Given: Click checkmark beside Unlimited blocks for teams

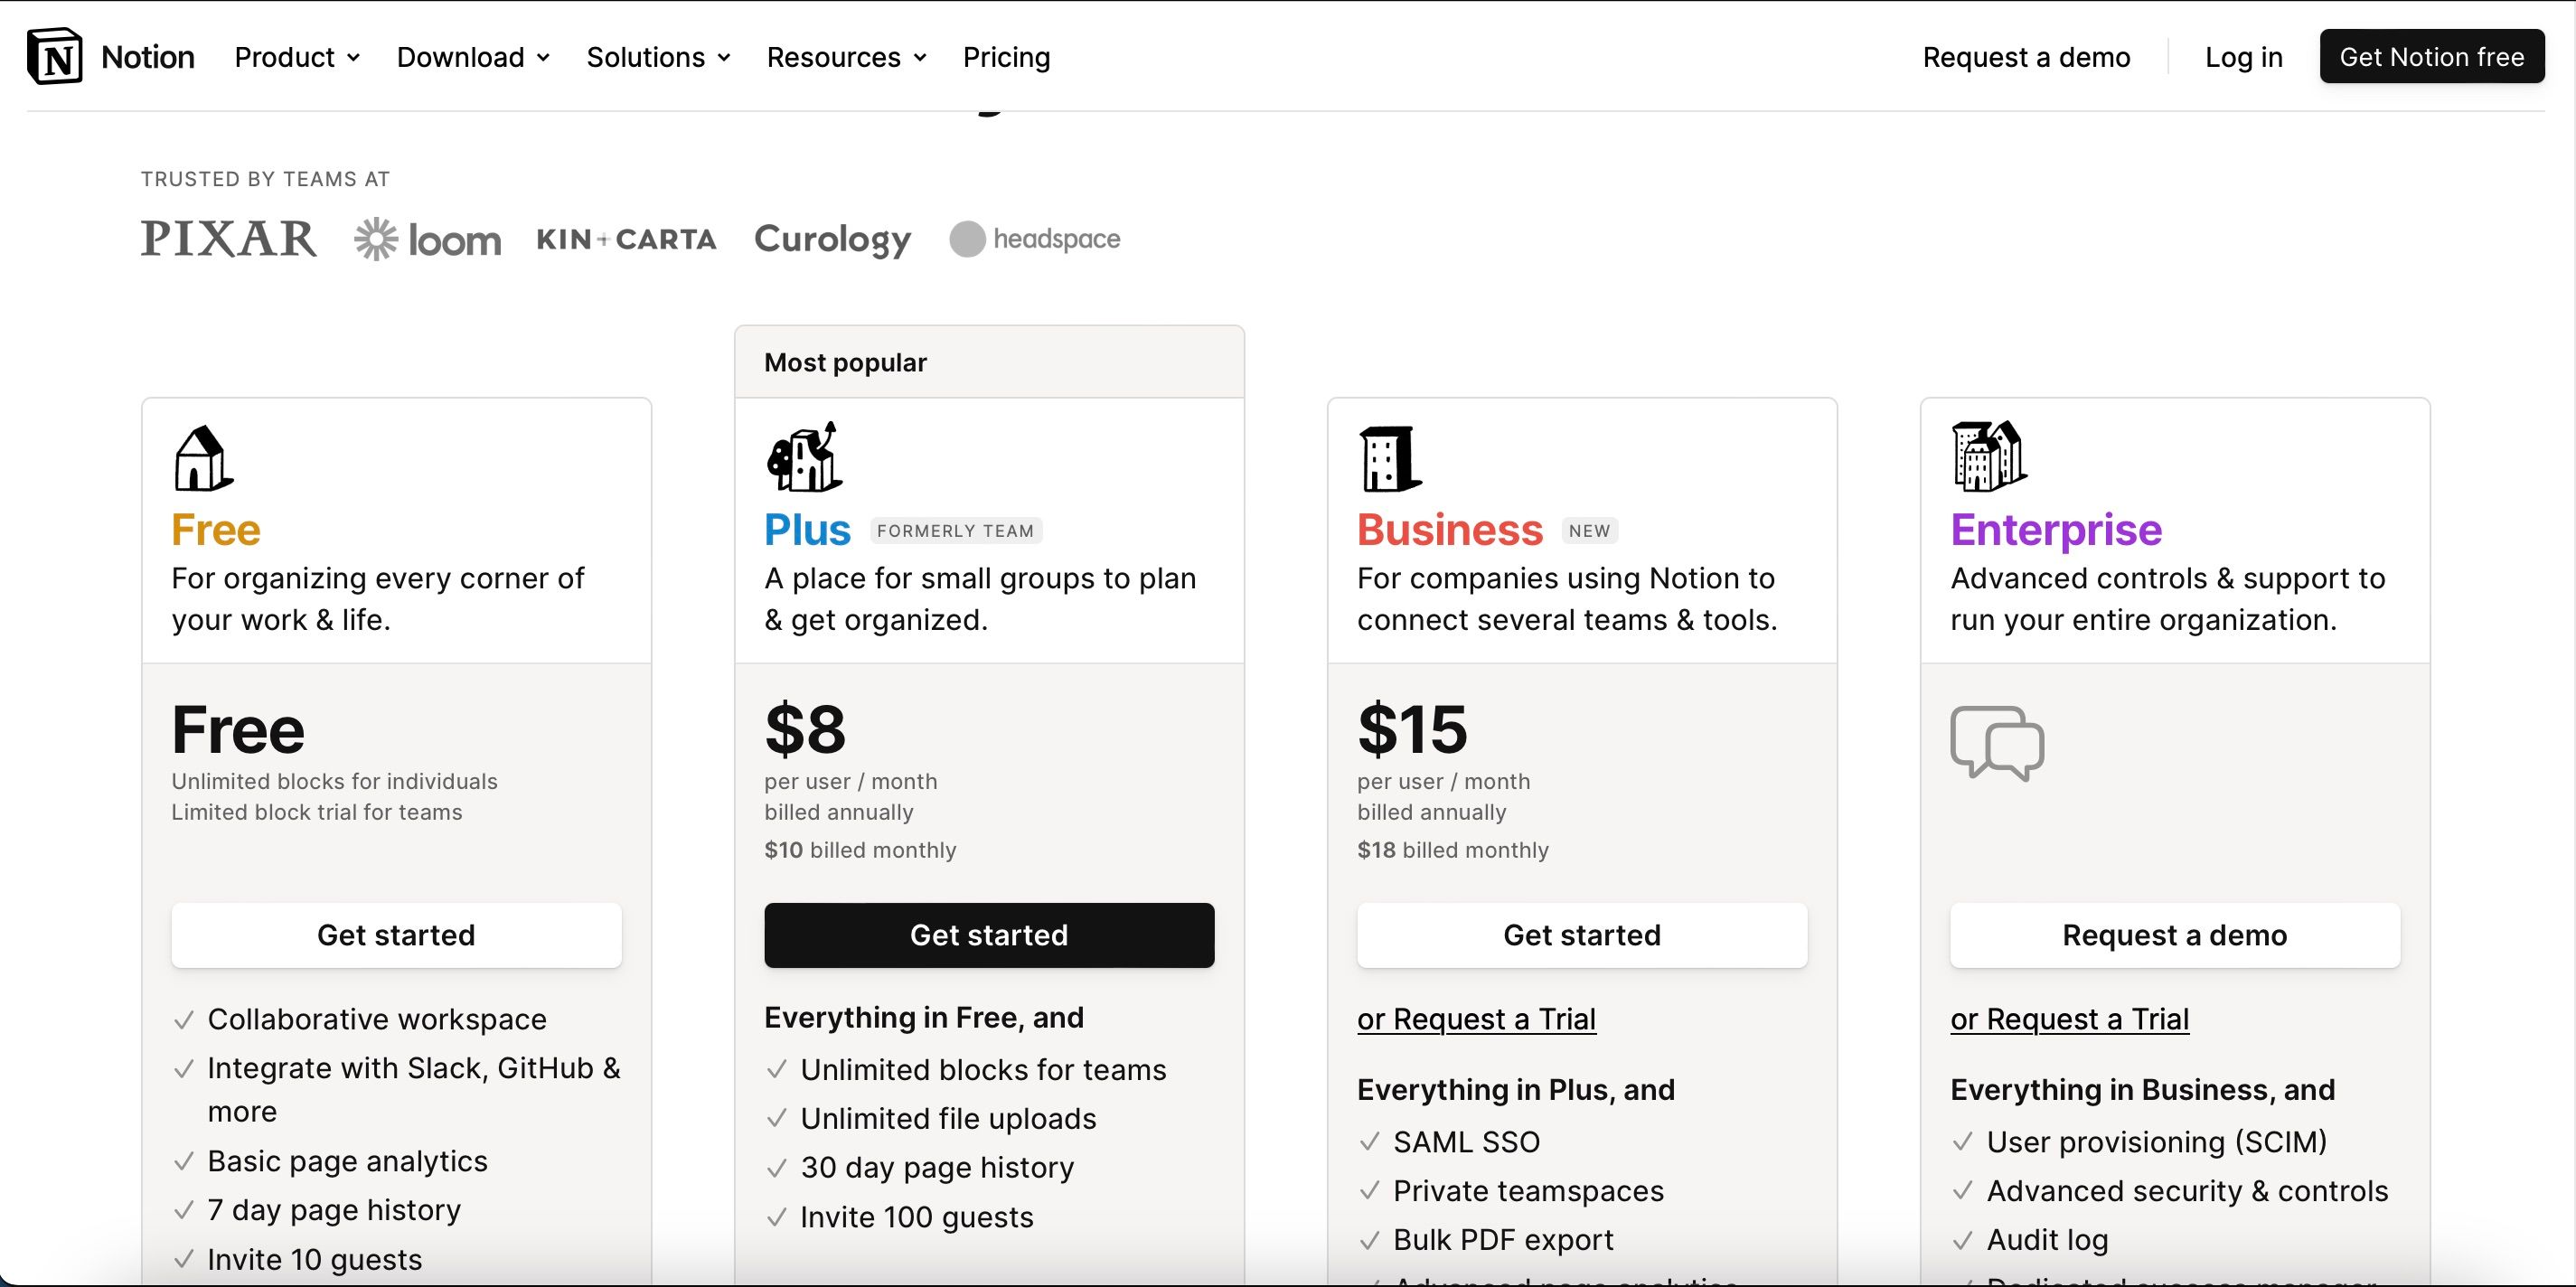Looking at the screenshot, I should point(777,1070).
